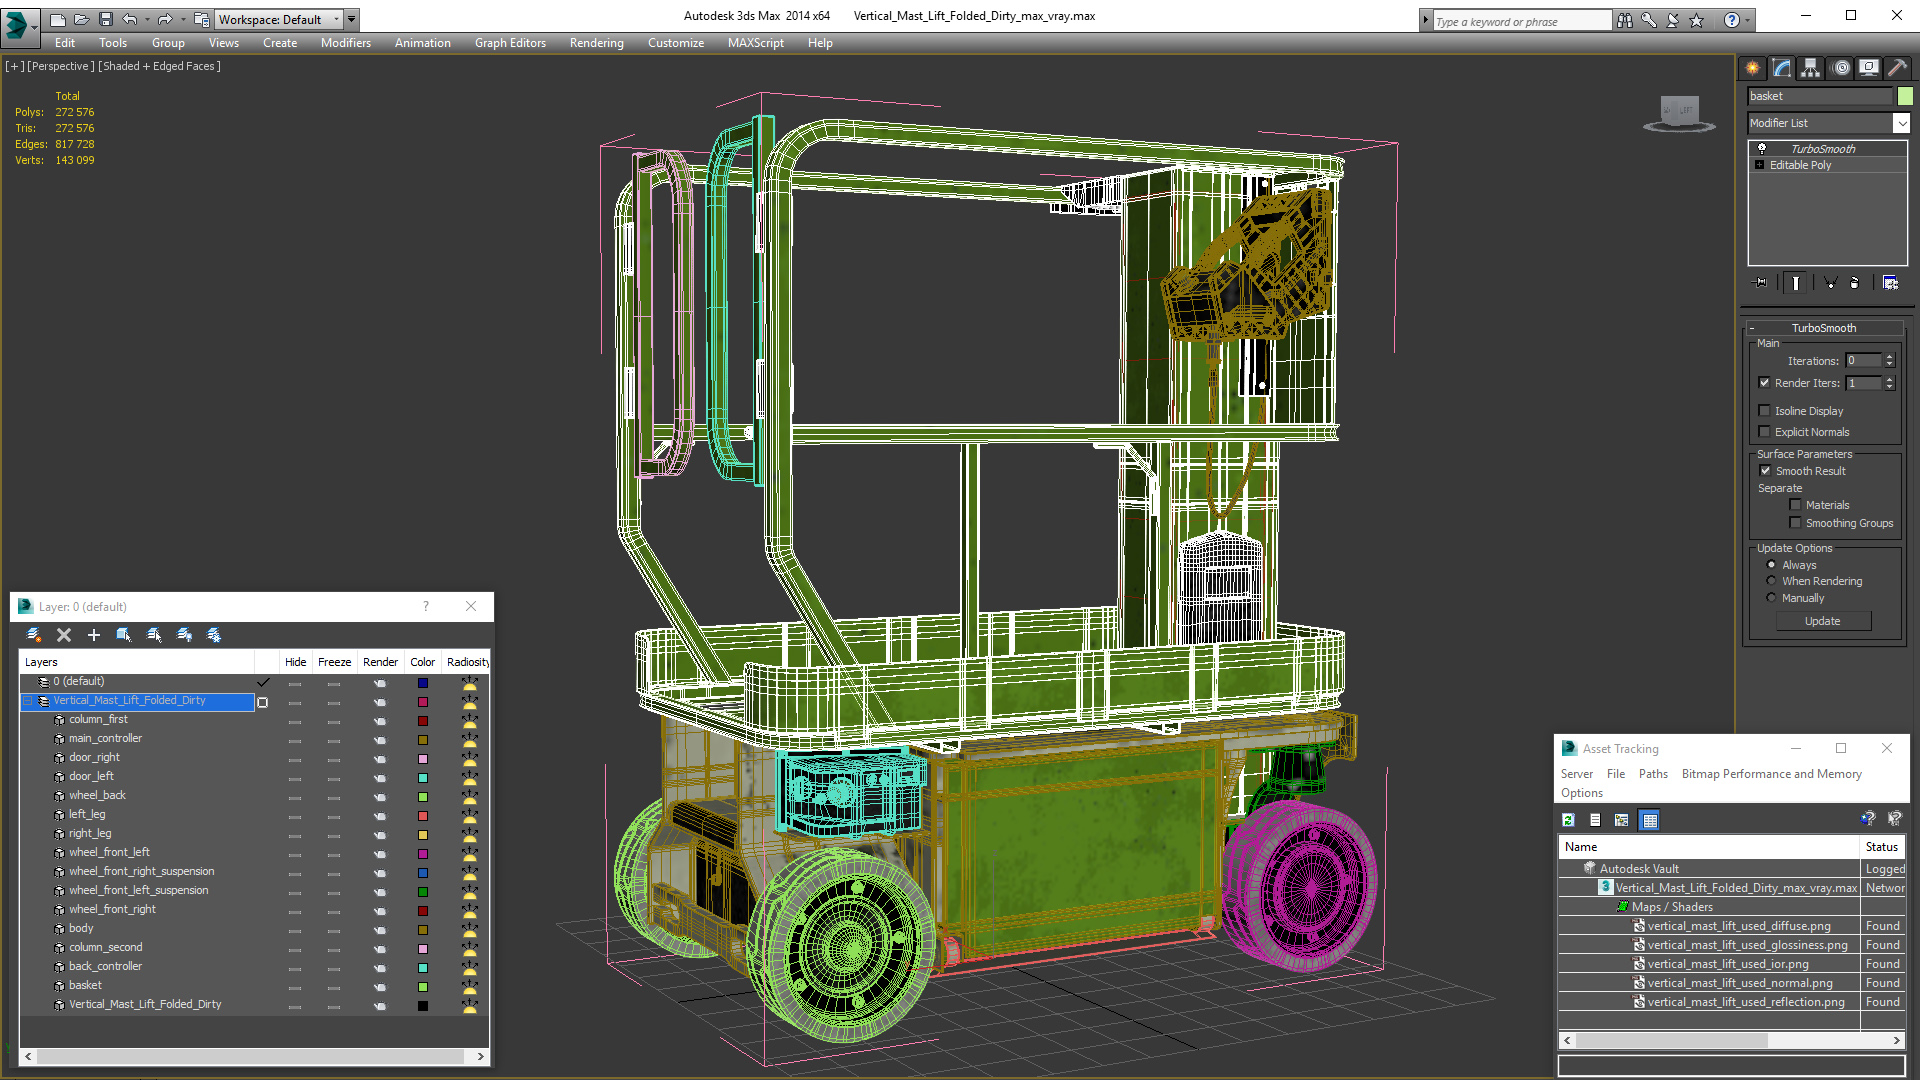Open the Graph Editors menu
Screen dimensions: 1920x1080
click(510, 43)
